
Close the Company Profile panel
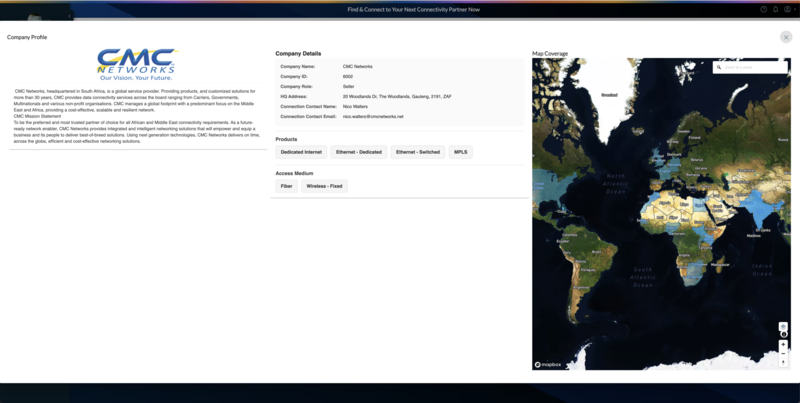point(786,37)
